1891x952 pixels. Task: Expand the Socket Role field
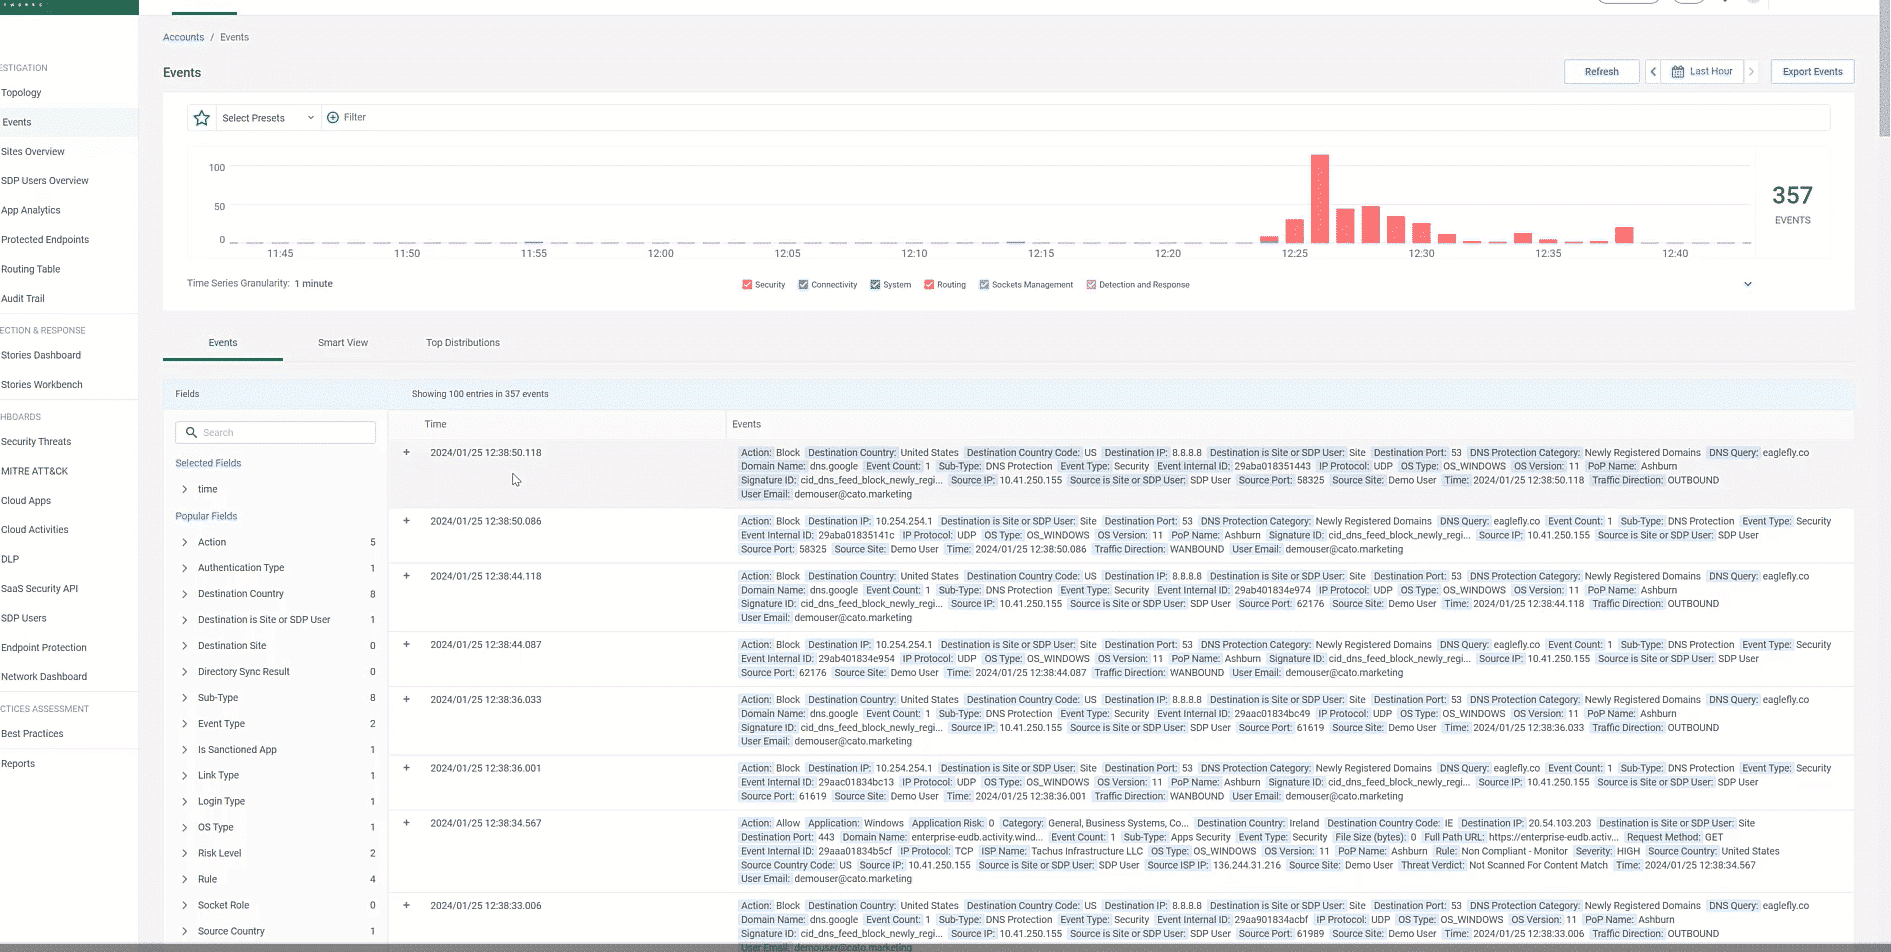[x=185, y=906]
